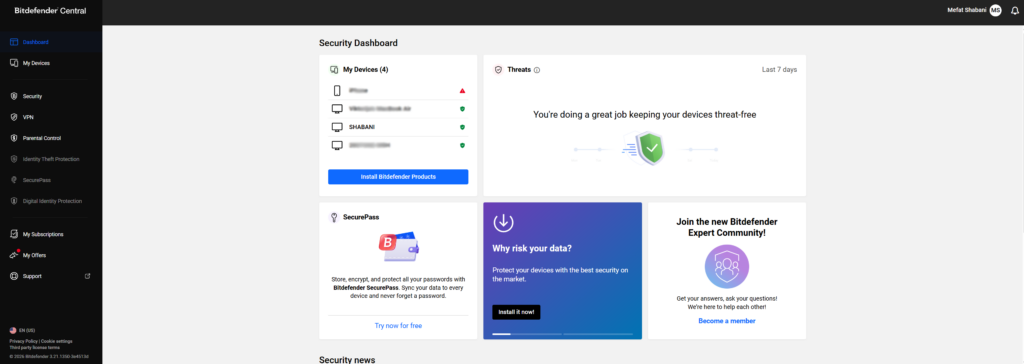Click the Threats shield header icon
1024x364 pixels.
point(498,69)
